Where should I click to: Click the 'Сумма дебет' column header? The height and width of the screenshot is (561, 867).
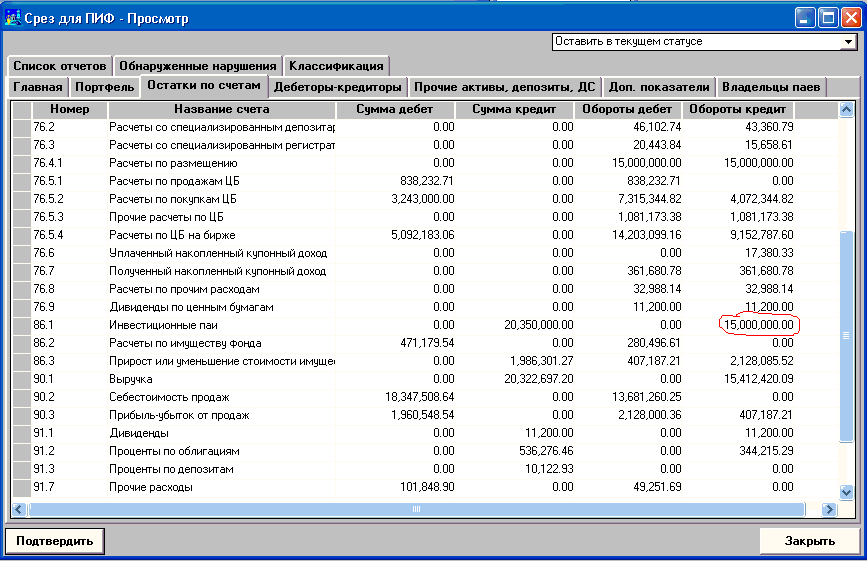395,109
